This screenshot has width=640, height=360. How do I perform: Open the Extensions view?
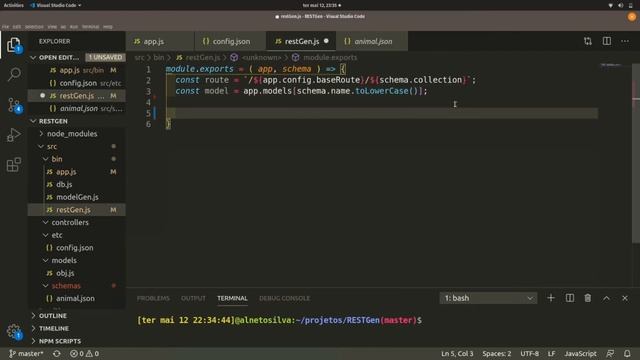tap(14, 165)
